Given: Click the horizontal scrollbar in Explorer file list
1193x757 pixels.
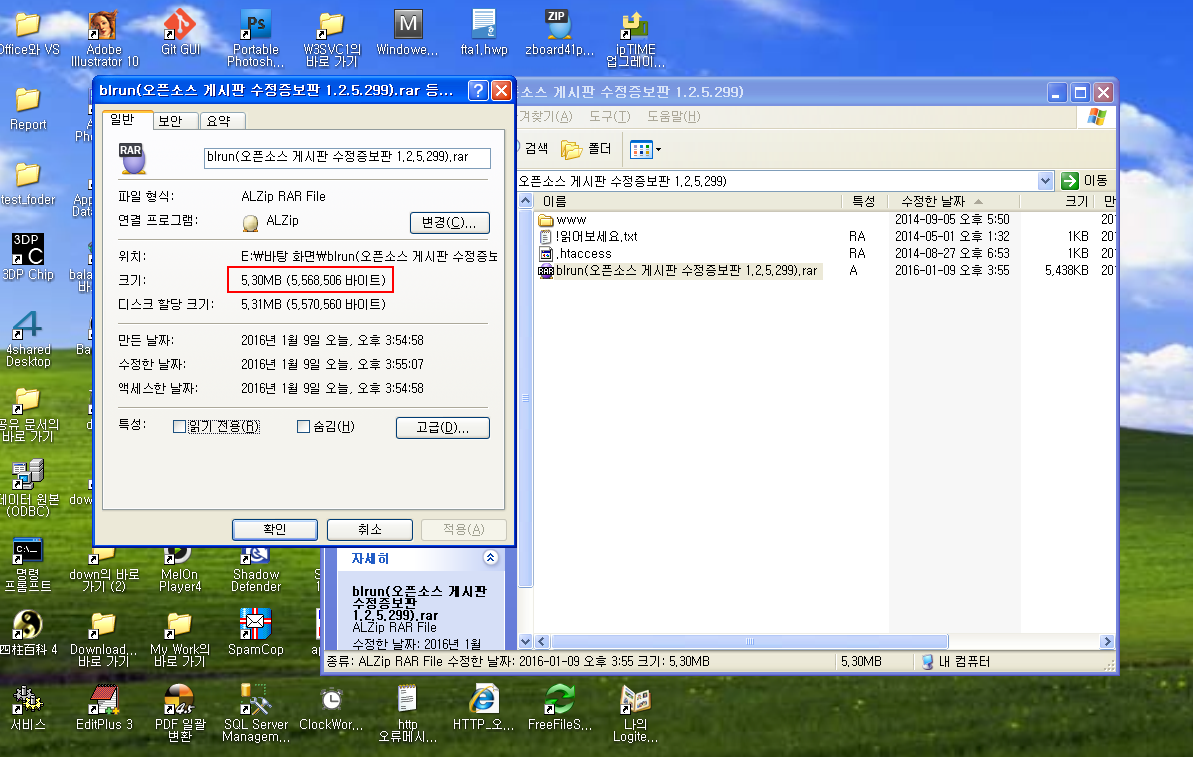Looking at the screenshot, I should coord(749,641).
